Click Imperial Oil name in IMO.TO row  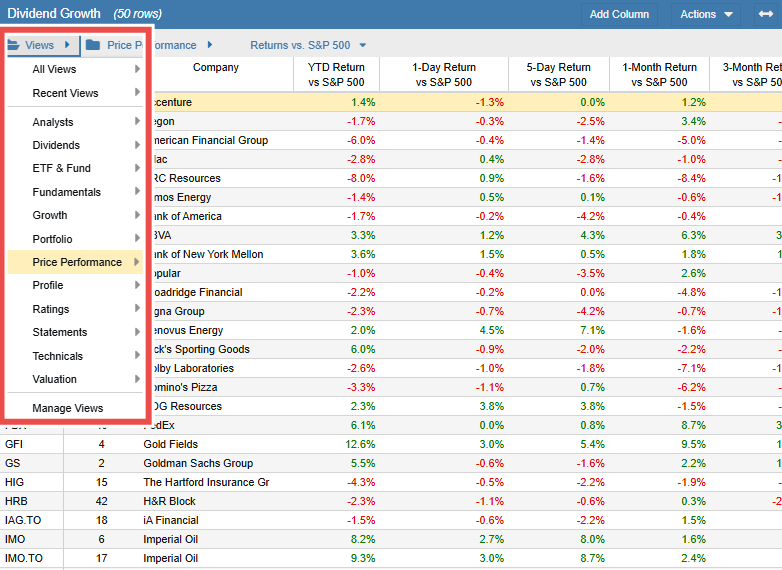pyautogui.click(x=171, y=558)
